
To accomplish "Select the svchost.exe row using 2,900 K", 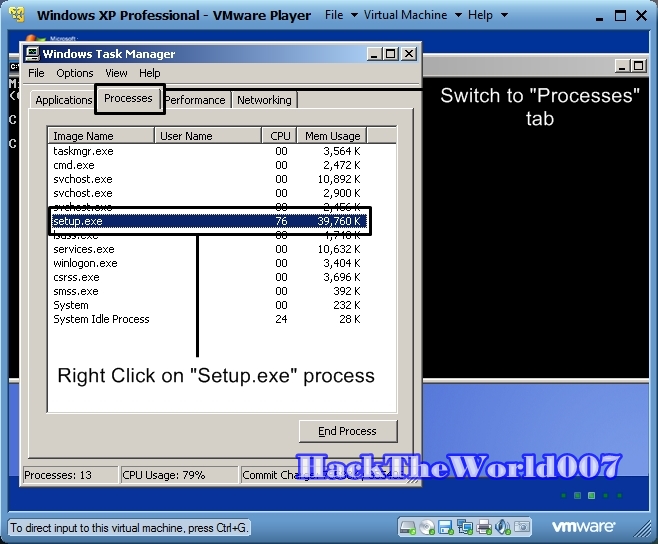I will pos(209,193).
